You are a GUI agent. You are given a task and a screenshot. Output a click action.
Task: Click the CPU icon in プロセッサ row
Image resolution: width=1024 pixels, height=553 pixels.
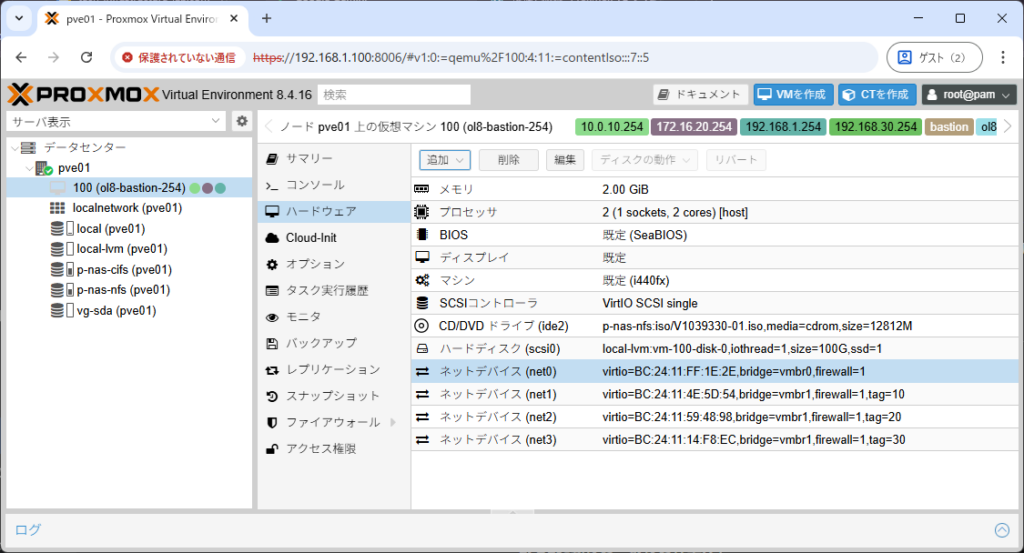[x=422, y=212]
